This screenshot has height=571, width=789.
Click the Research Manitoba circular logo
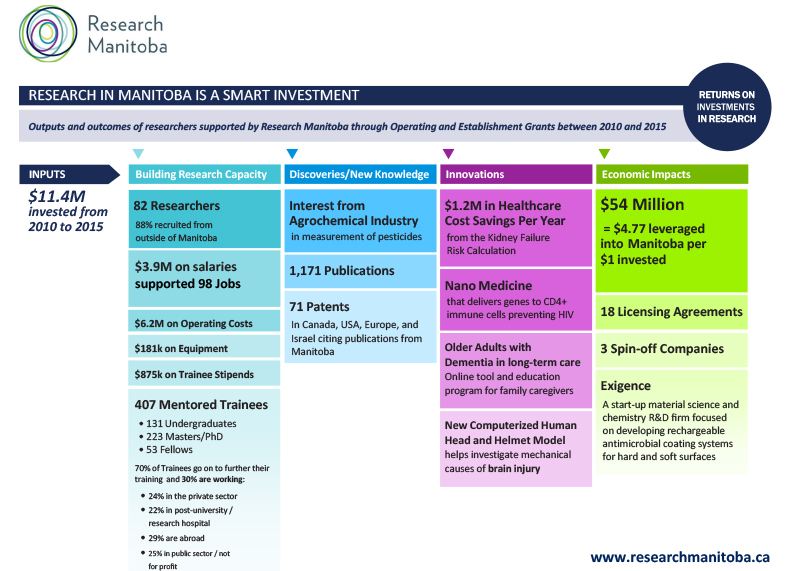[48, 34]
